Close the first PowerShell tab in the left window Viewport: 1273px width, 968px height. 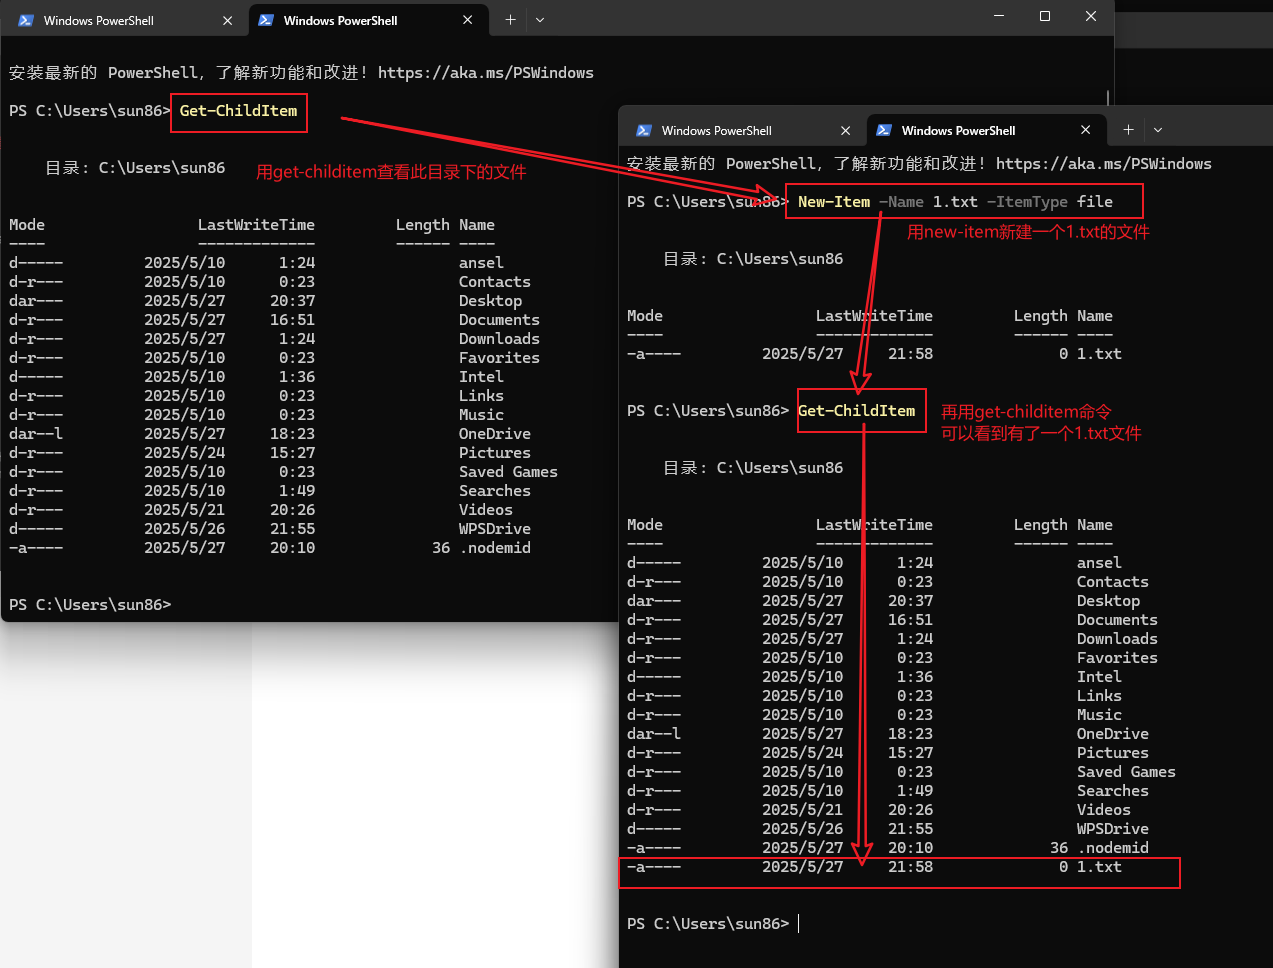[x=228, y=19]
